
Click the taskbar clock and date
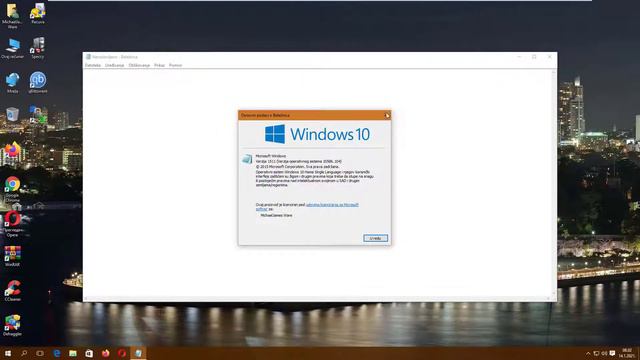(627, 353)
